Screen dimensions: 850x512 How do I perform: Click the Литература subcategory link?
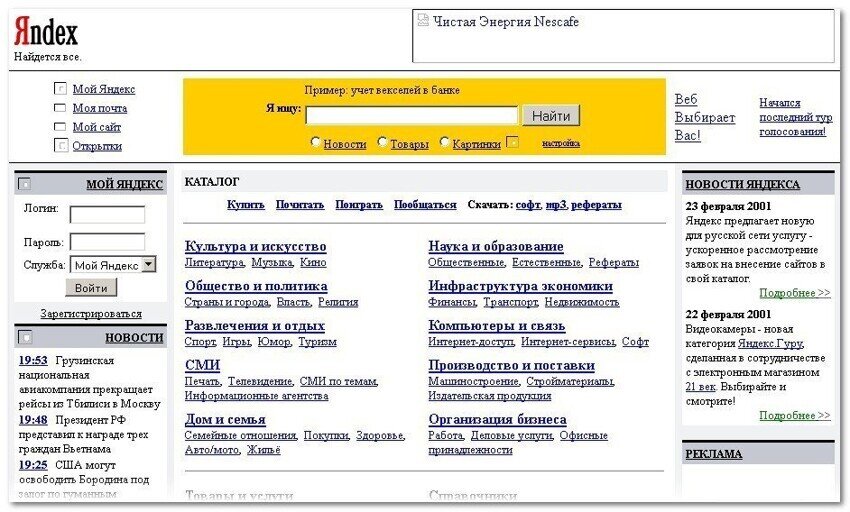(x=214, y=263)
